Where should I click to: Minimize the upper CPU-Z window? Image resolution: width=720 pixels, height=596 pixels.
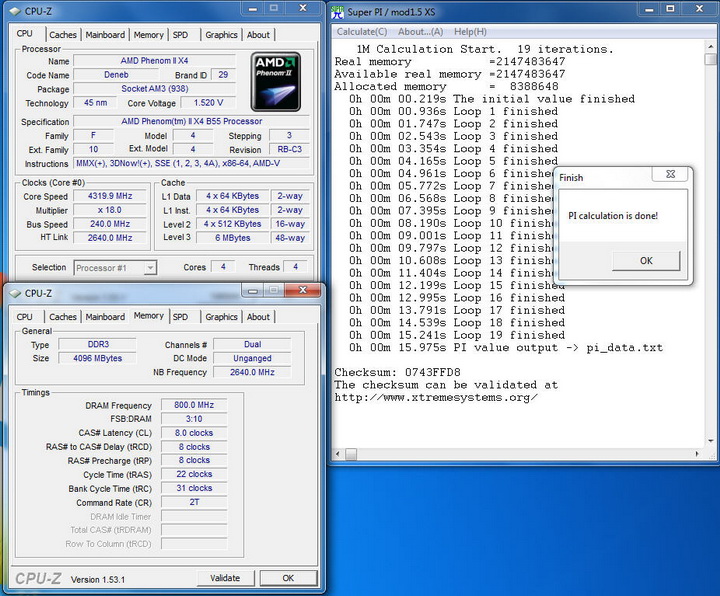click(253, 9)
